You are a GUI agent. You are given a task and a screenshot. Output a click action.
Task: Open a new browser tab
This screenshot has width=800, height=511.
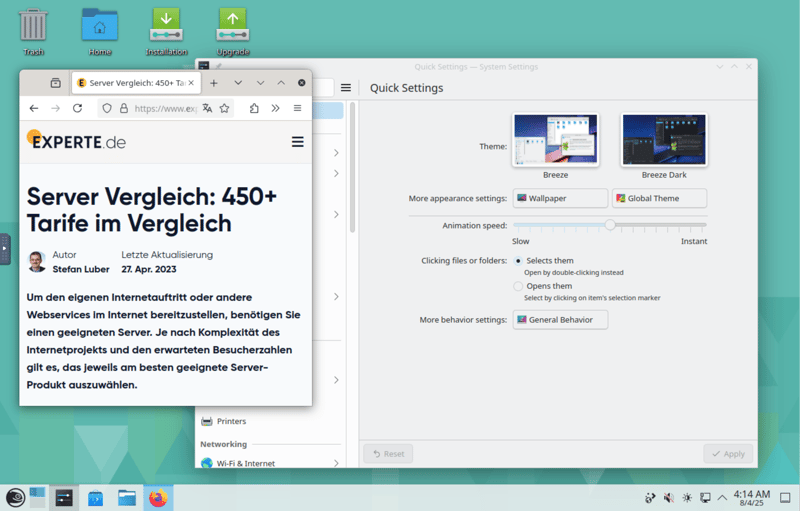(x=214, y=83)
